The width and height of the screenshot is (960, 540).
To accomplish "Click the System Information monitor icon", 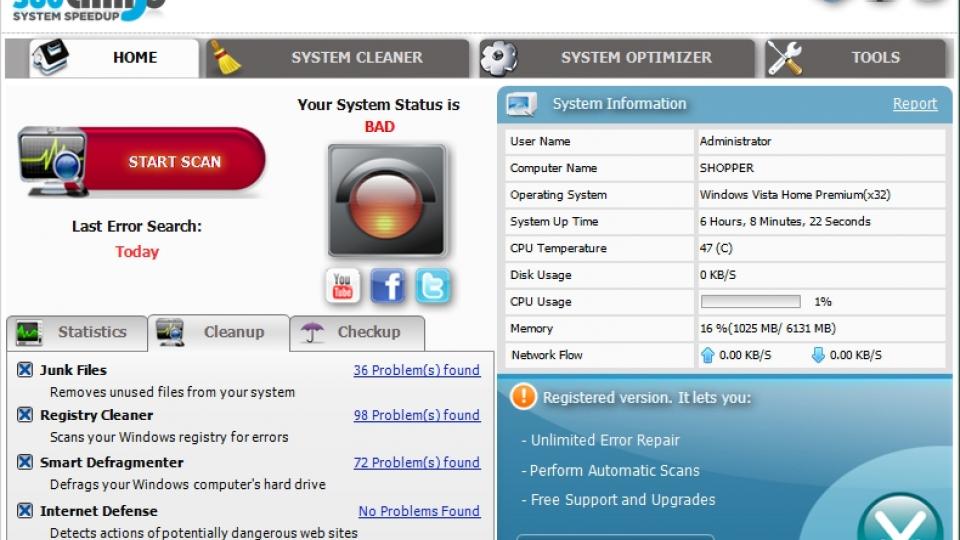I will pos(521,105).
